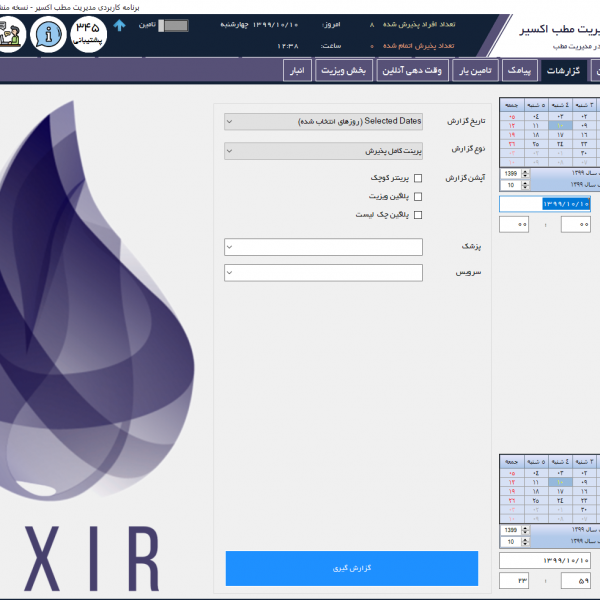
Task: Go to the انبار tab
Action: click(298, 71)
